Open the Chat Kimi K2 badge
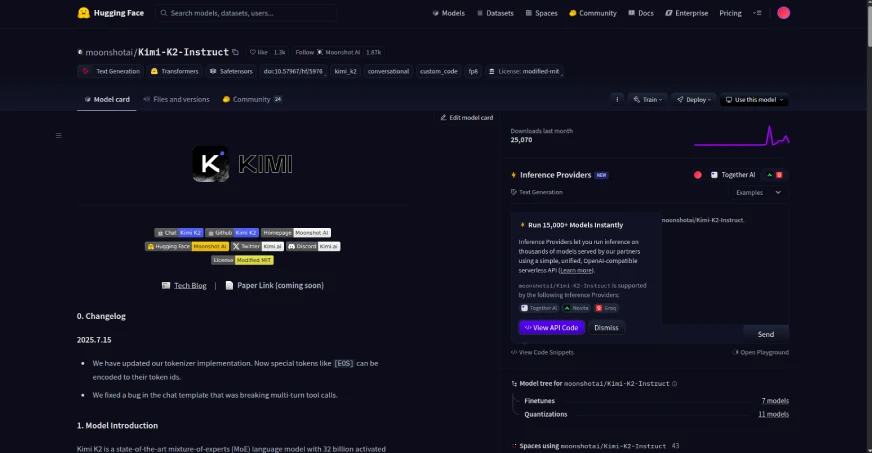This screenshot has width=872, height=453. pyautogui.click(x=179, y=232)
